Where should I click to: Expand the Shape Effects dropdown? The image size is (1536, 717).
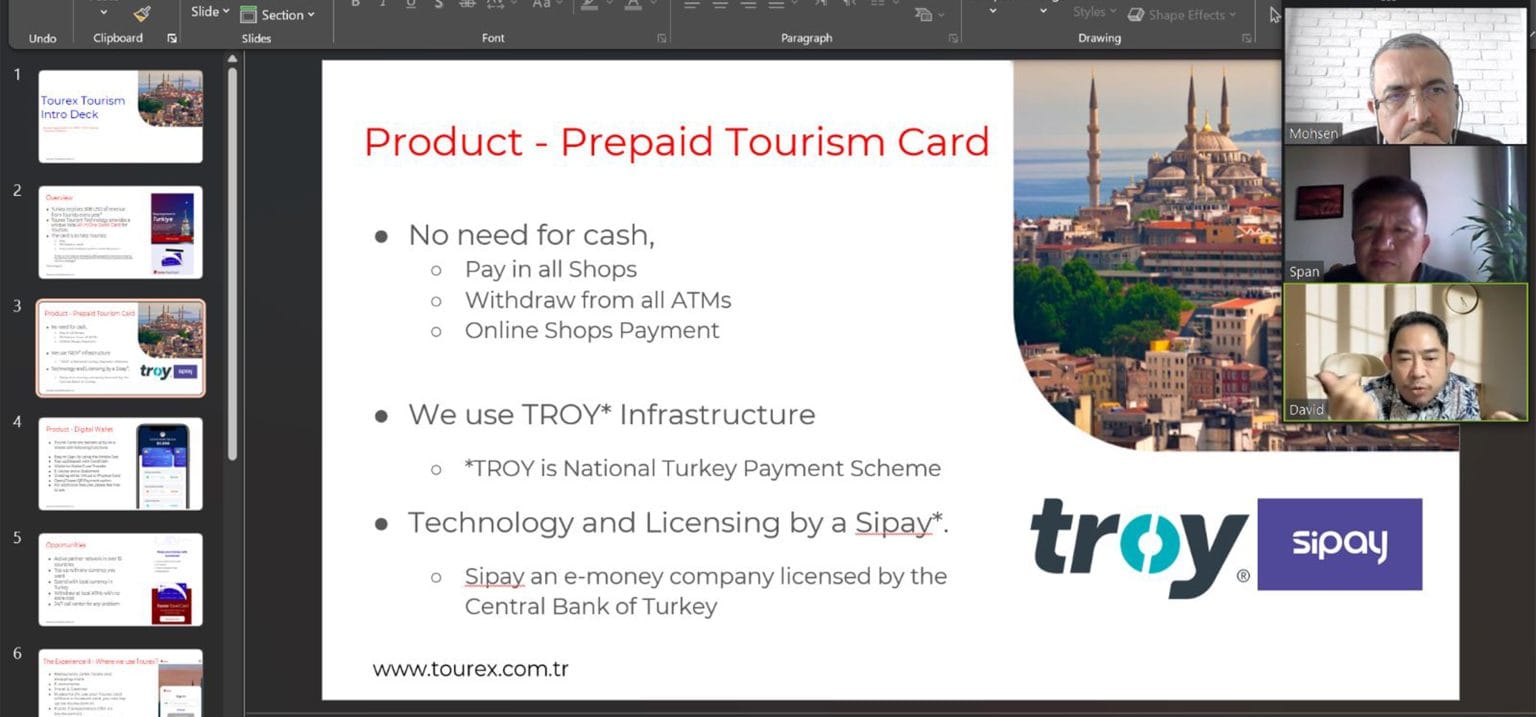(1182, 14)
